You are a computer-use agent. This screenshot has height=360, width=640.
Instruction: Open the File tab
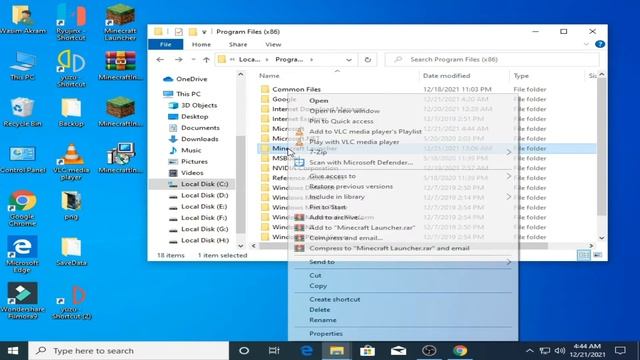pyautogui.click(x=166, y=44)
